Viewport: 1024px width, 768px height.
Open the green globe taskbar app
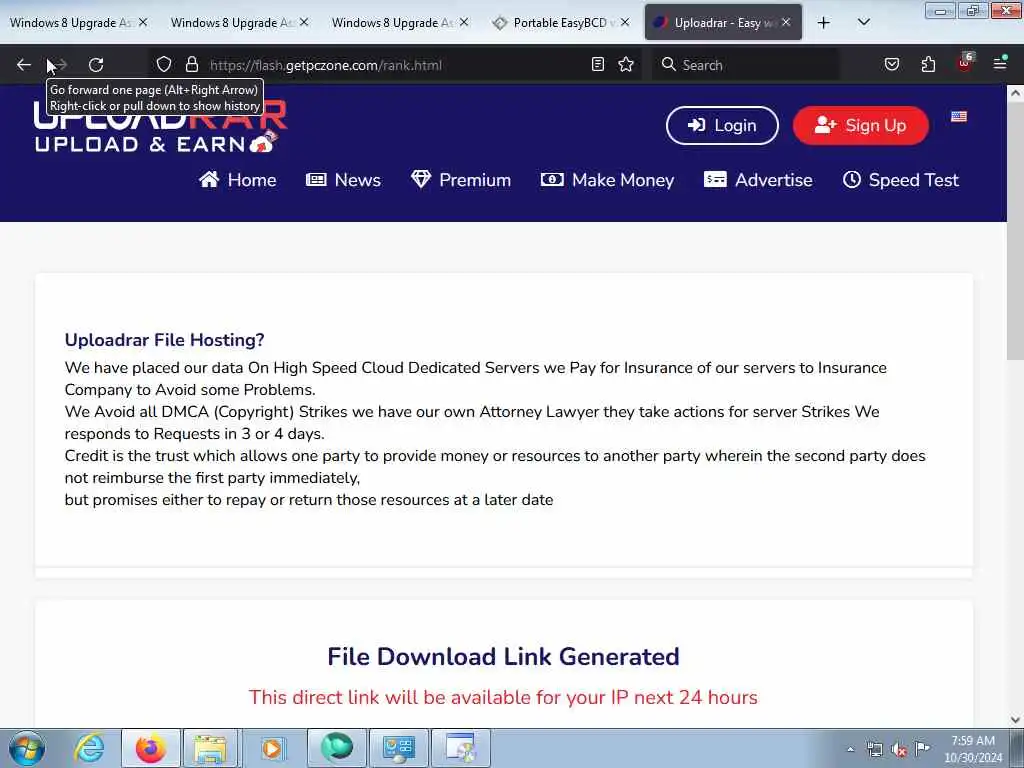coord(336,748)
